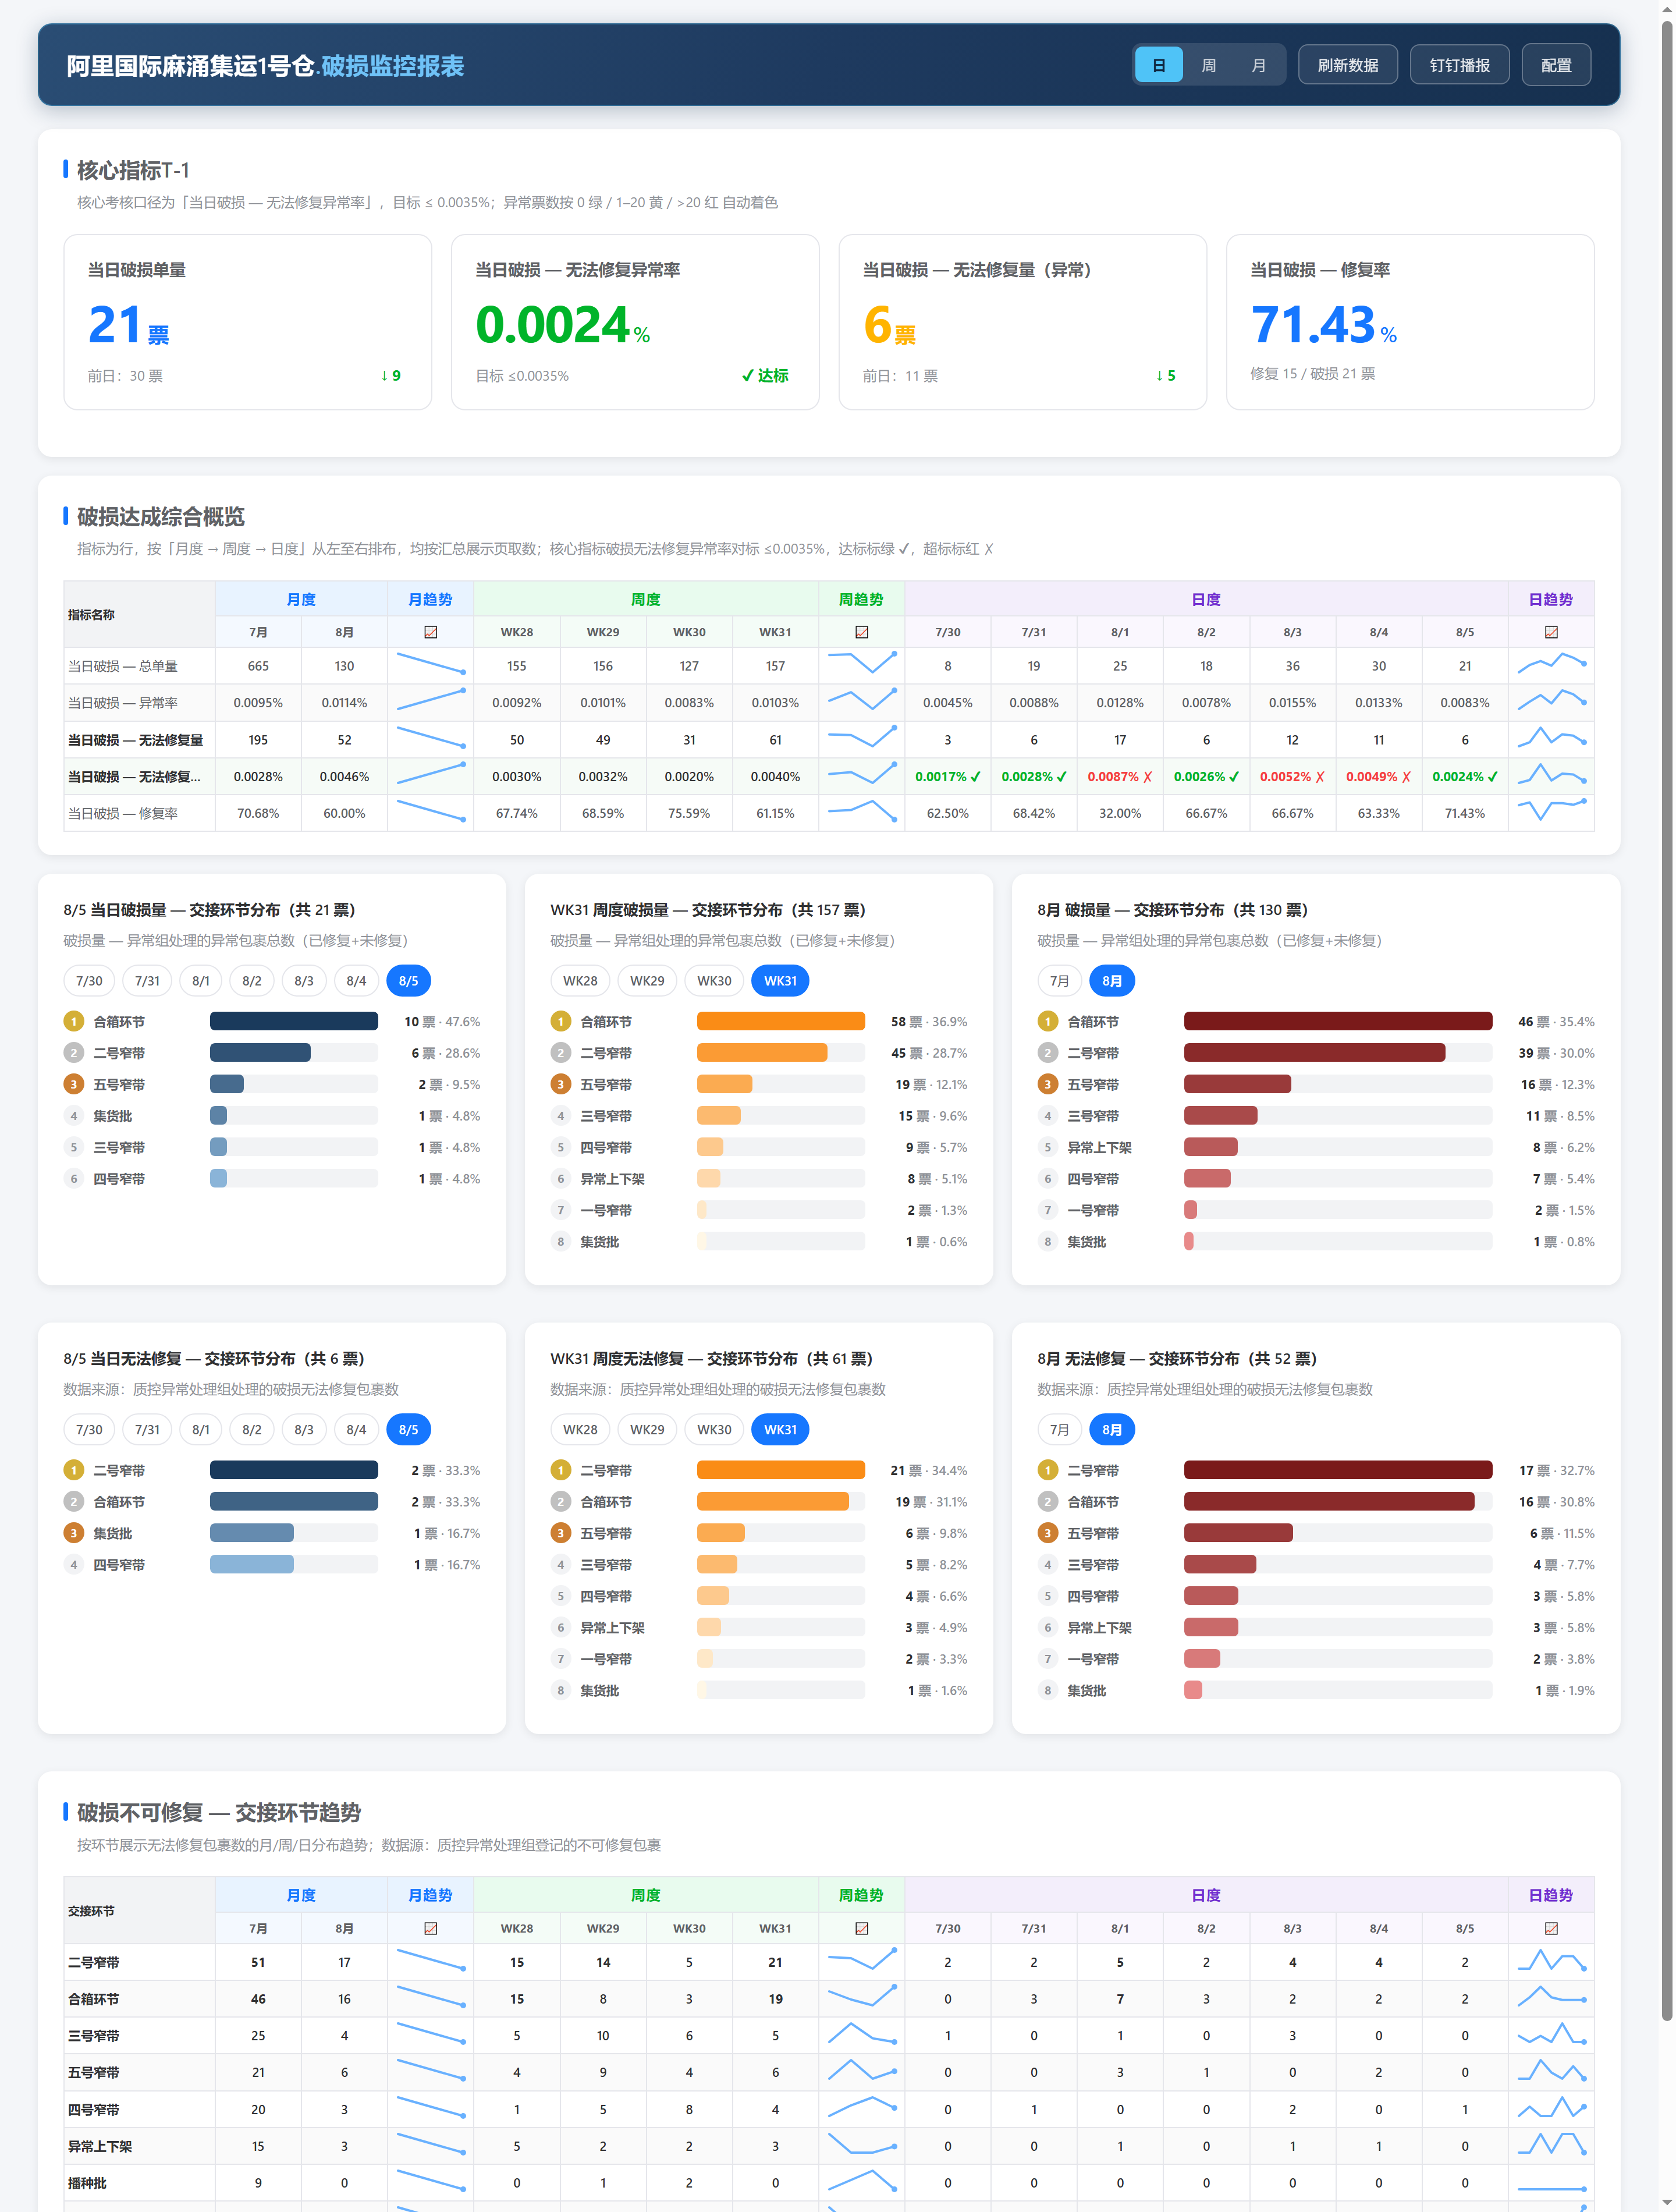Click the 月趋势 chart icon in the 交接环节 trend table
Screen dimensions: 1676x2212
[x=431, y=1928]
